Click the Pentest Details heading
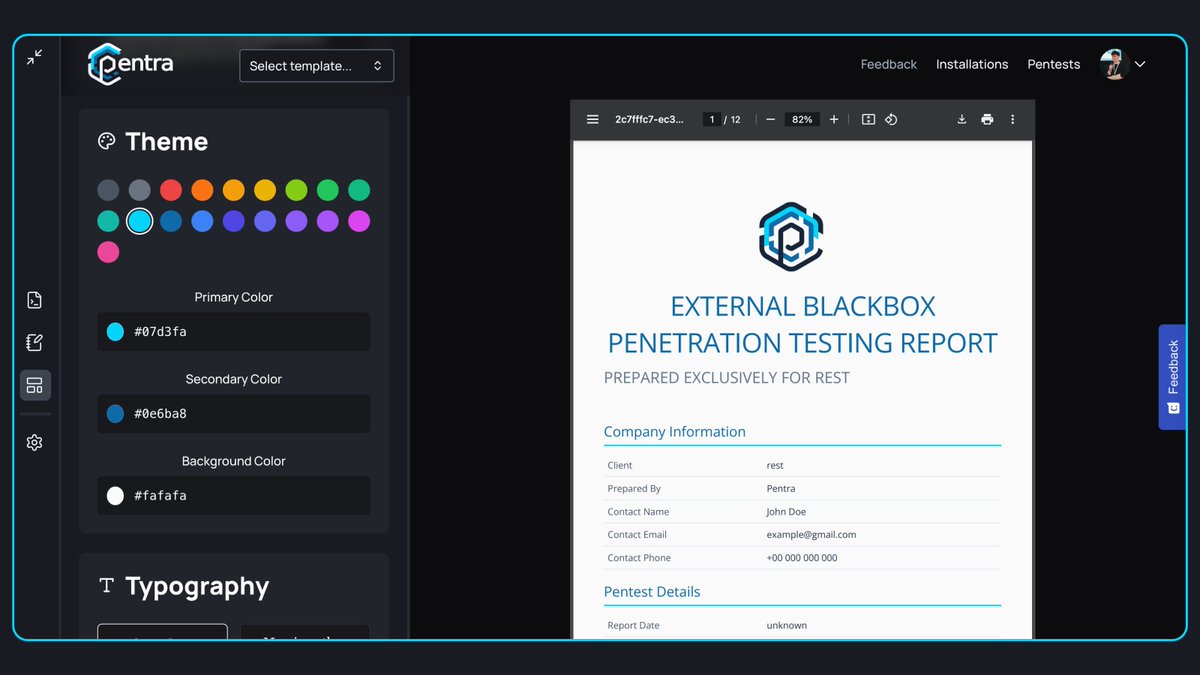Screen dimensions: 1200x675 tap(652, 592)
